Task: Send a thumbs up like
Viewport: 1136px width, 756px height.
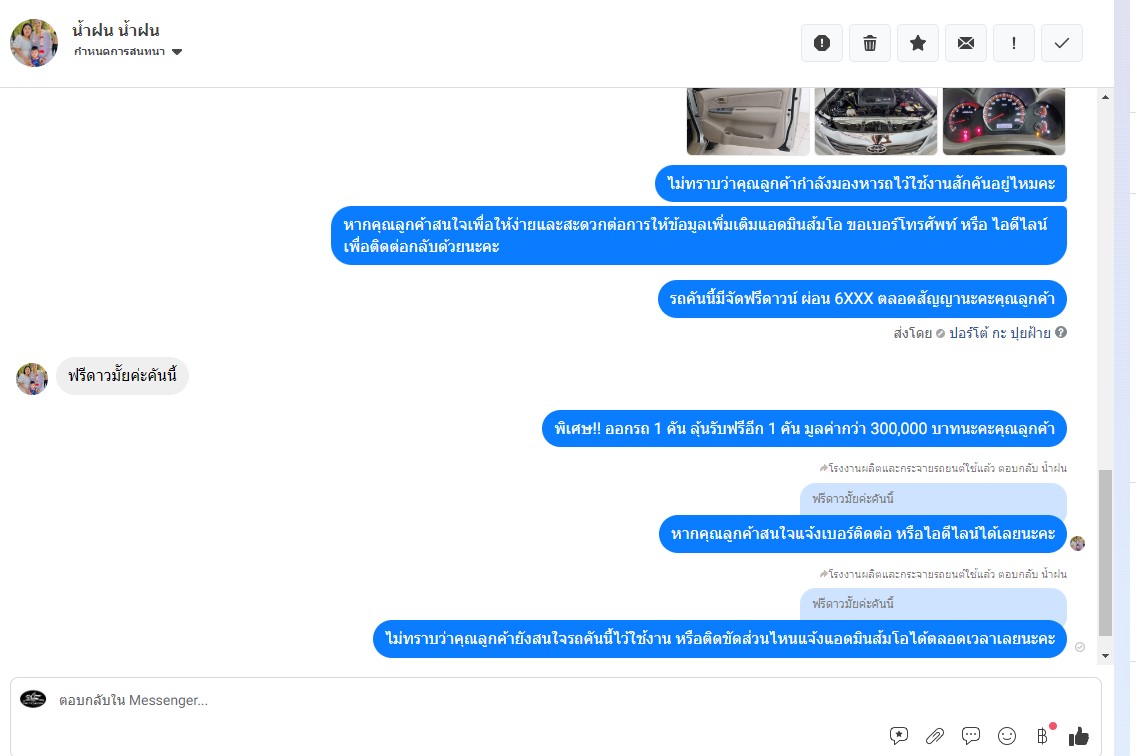Action: coord(1079,736)
